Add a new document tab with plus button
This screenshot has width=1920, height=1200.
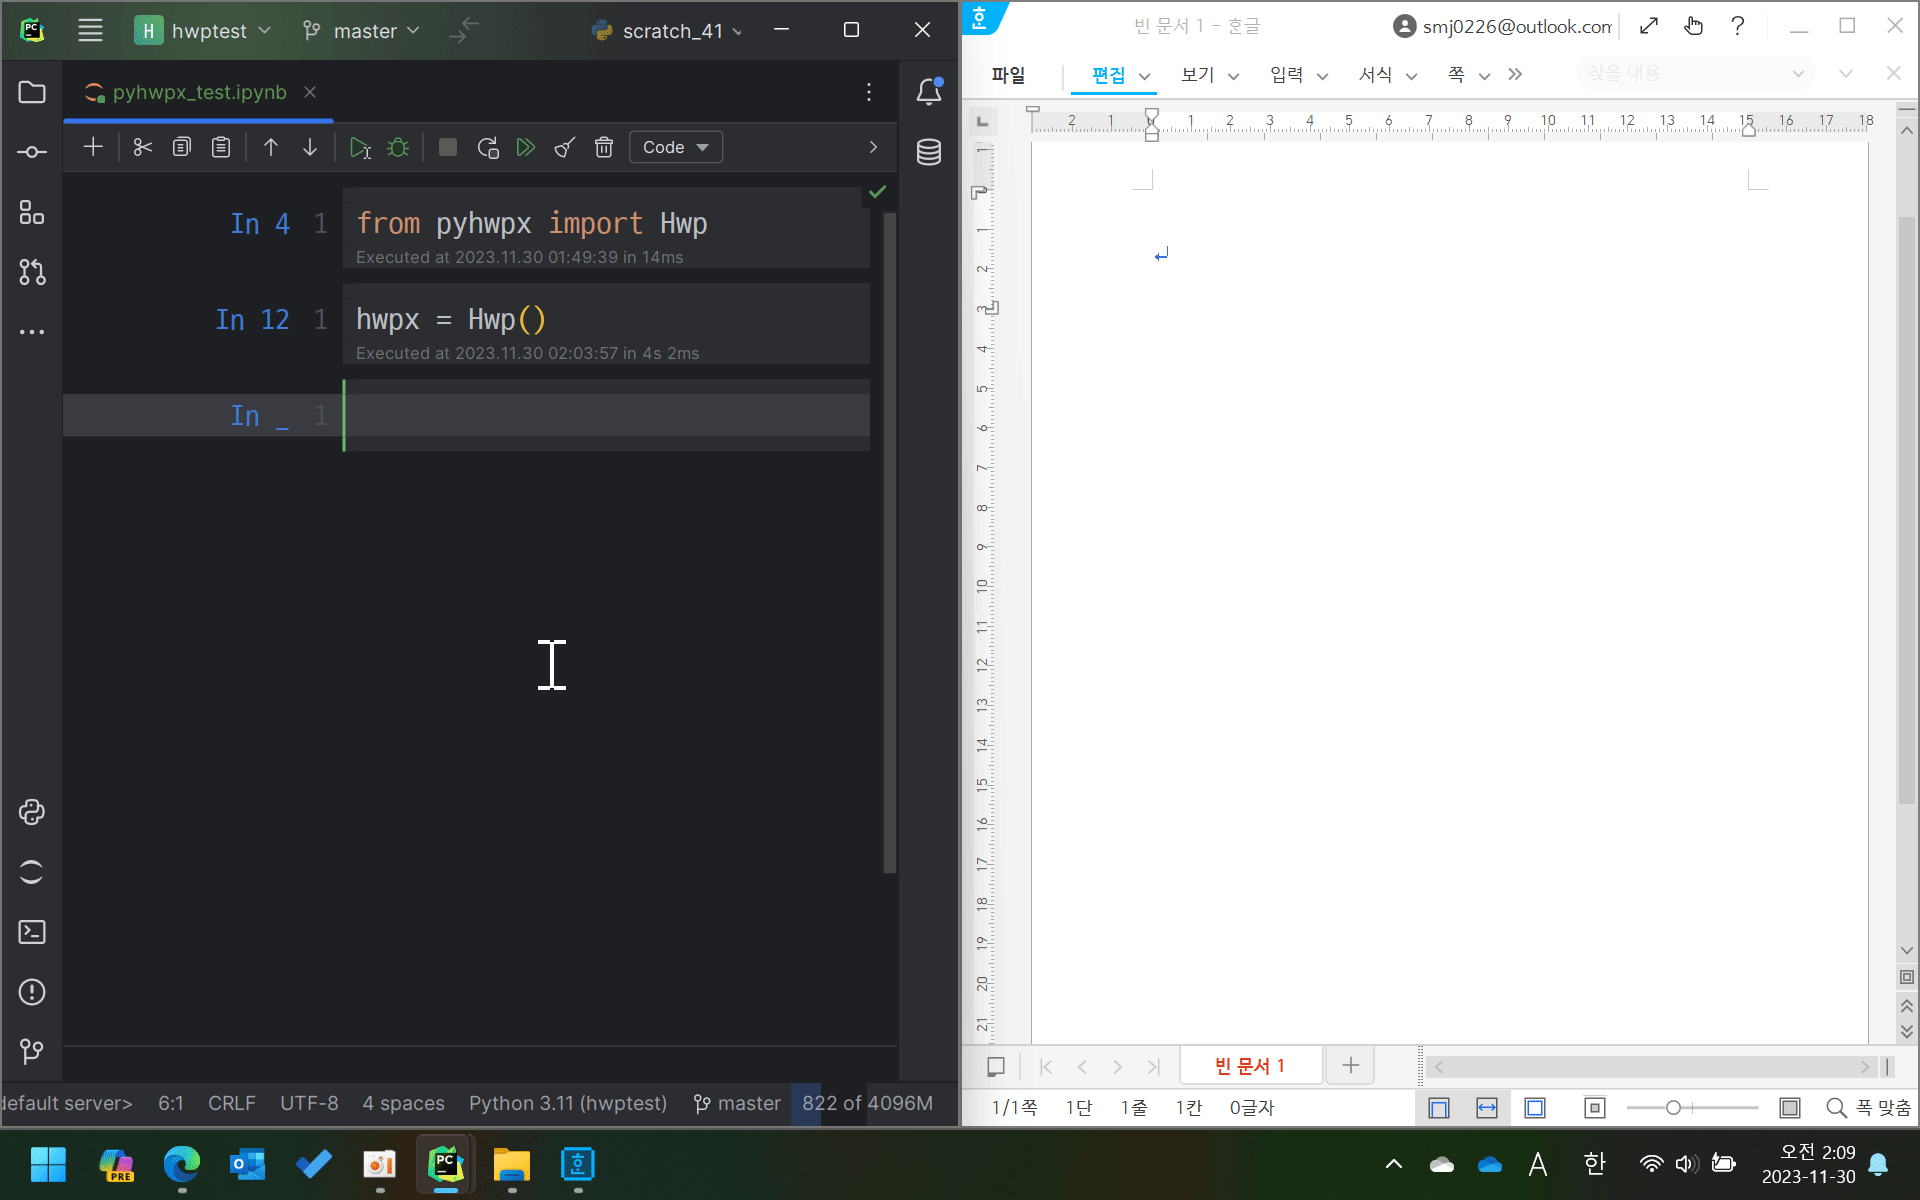tap(1350, 1065)
